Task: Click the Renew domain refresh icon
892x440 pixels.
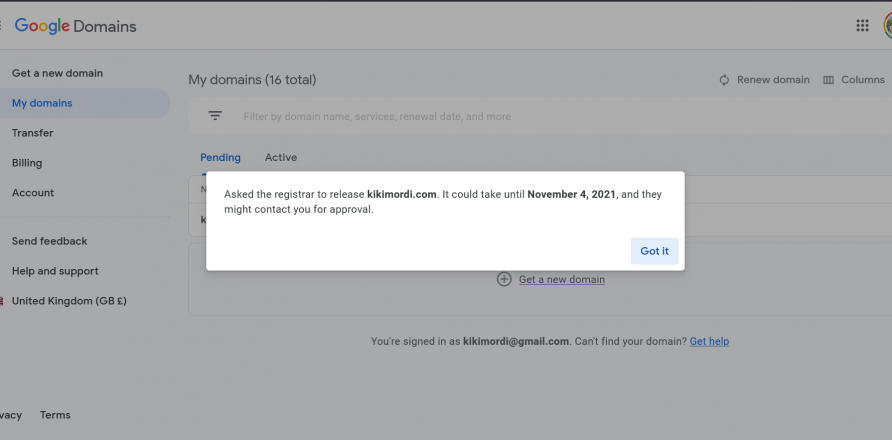Action: point(724,80)
